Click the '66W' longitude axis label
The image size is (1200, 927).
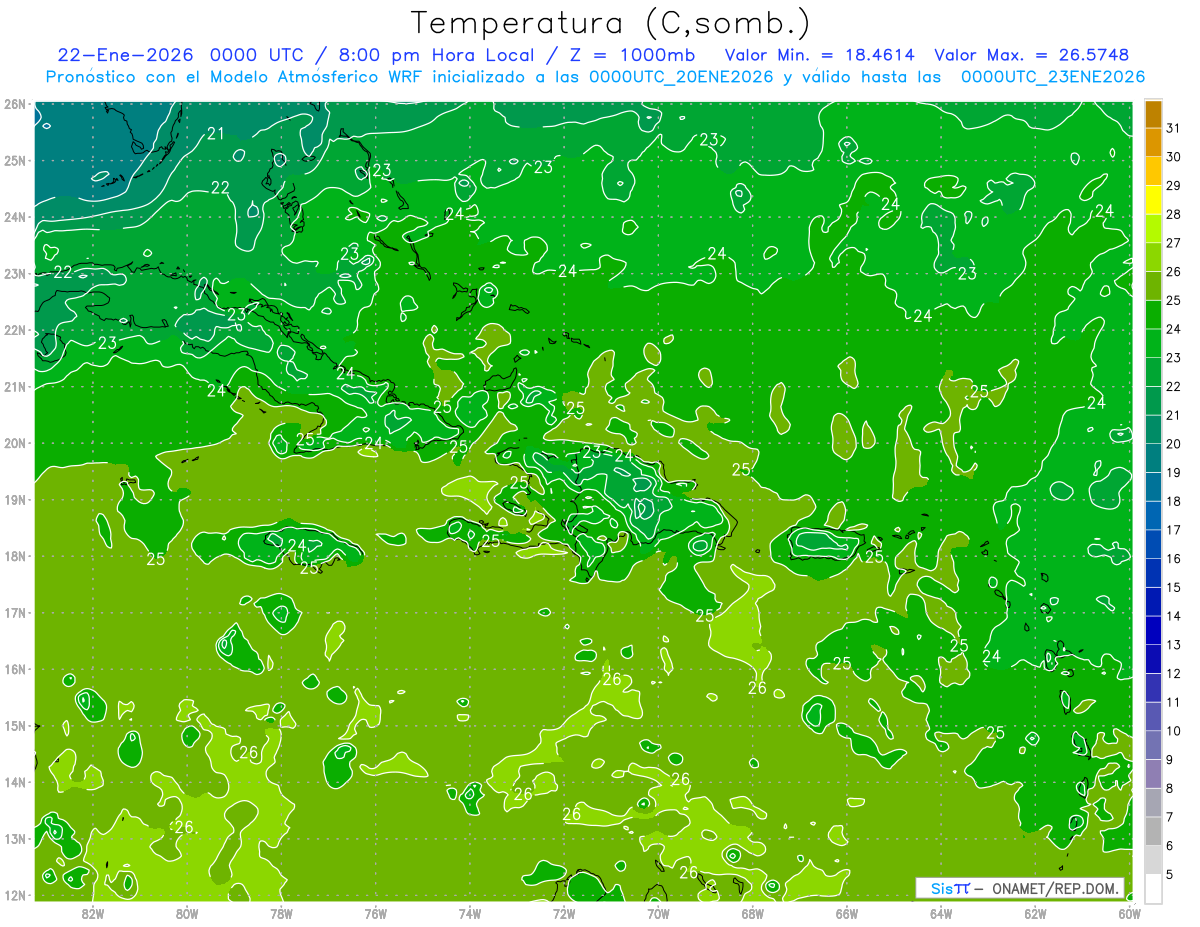[847, 913]
